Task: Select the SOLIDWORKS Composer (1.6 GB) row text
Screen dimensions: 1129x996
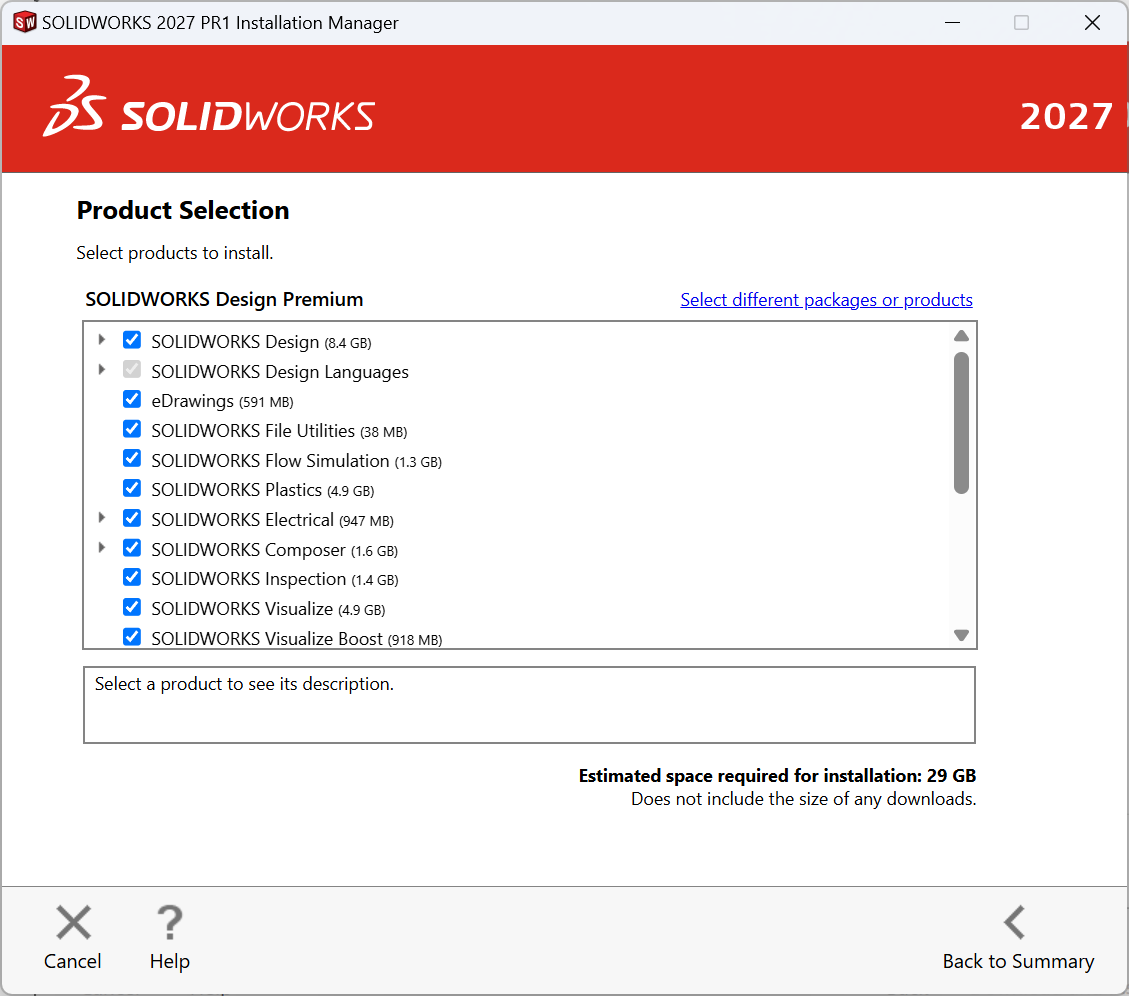Action: click(274, 550)
